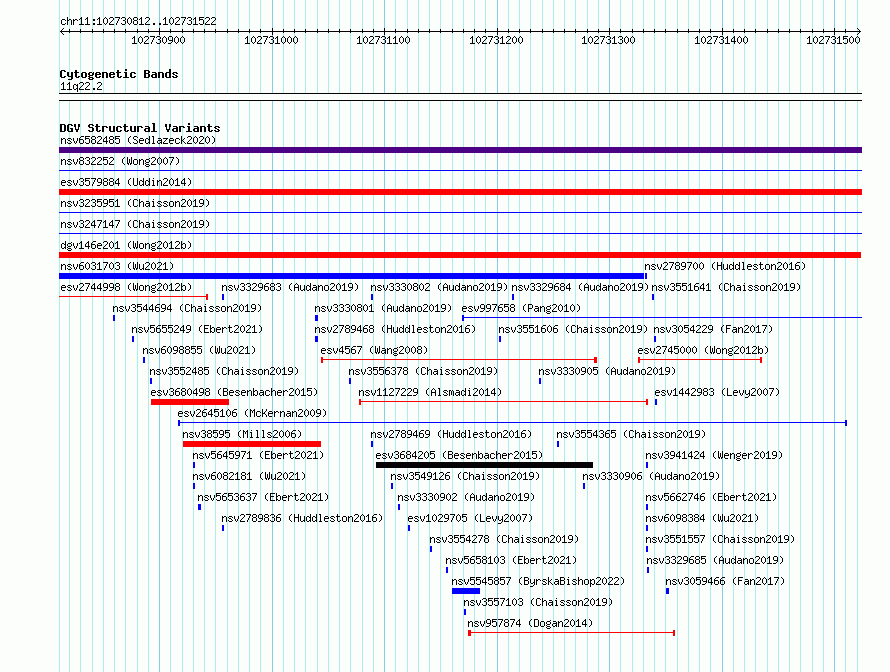Viewport: 890px width, 672px height.
Task: Click nsv3544694 (Chaisson2019) label
Action: [187, 308]
